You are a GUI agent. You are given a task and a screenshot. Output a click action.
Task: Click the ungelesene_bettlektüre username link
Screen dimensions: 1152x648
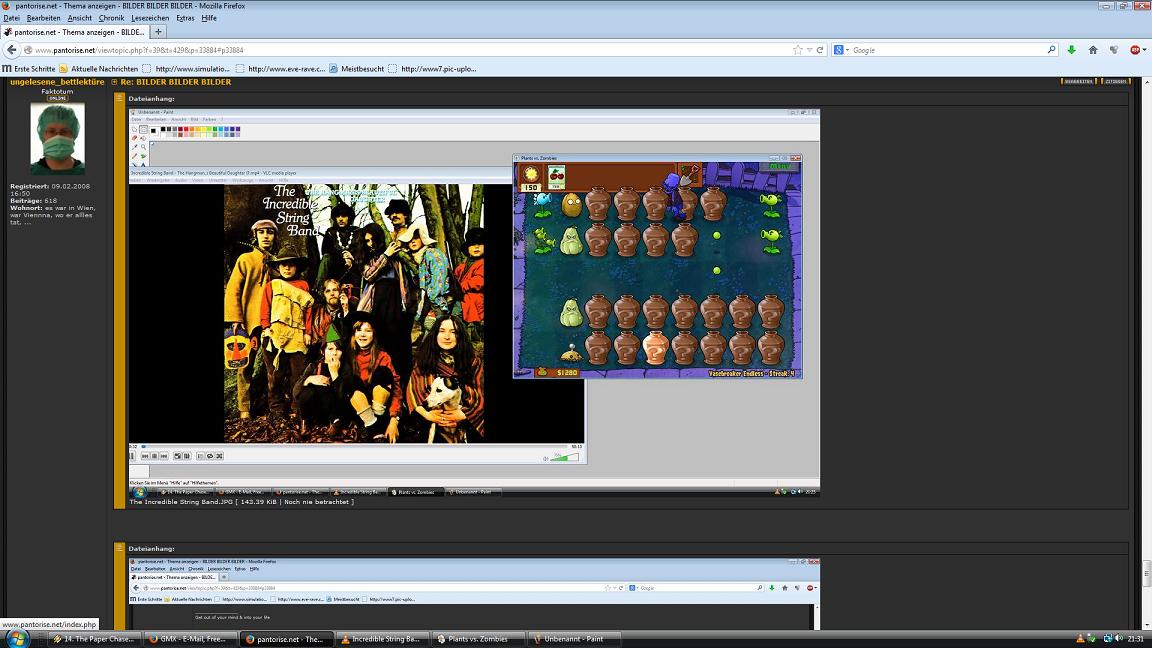pyautogui.click(x=57, y=82)
